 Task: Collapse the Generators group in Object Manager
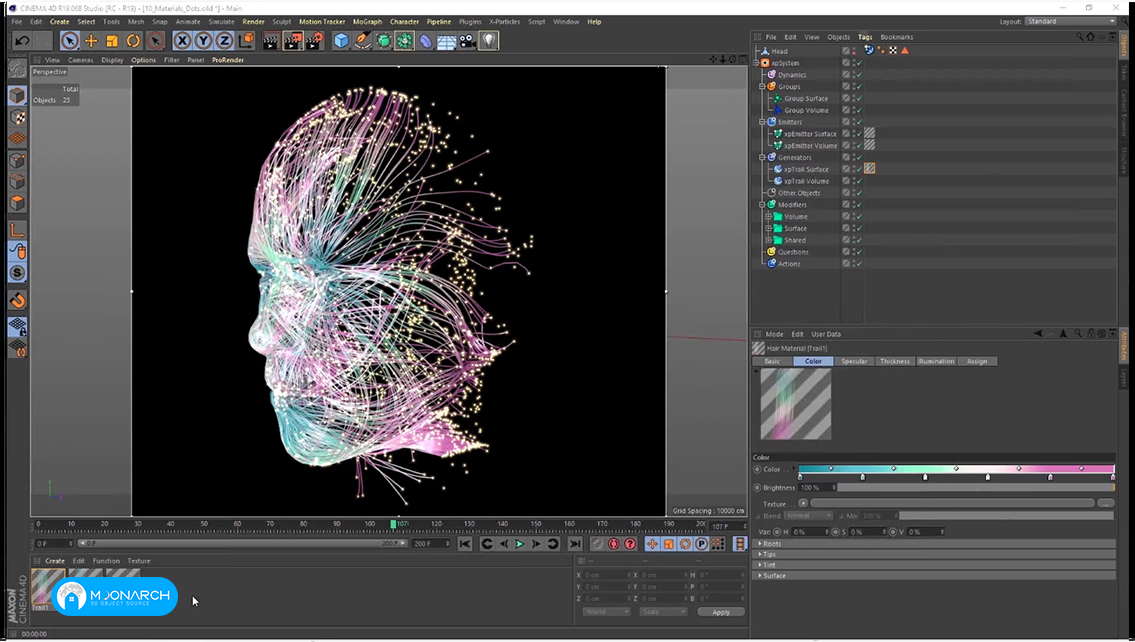pyautogui.click(x=762, y=157)
